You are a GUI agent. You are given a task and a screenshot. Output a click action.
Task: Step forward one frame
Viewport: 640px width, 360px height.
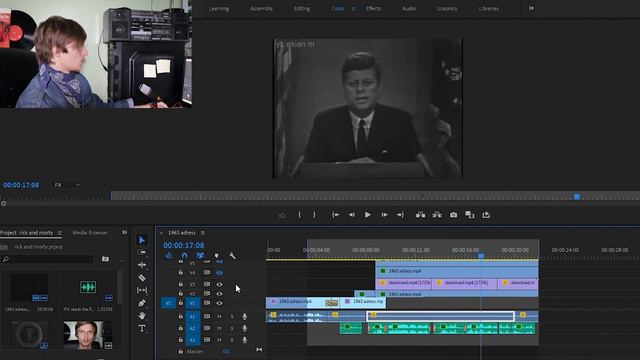384,215
